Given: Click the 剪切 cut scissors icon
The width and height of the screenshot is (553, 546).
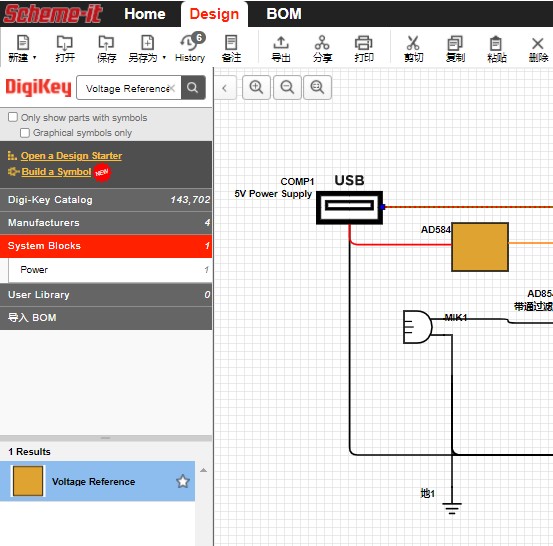Looking at the screenshot, I should click(x=413, y=43).
